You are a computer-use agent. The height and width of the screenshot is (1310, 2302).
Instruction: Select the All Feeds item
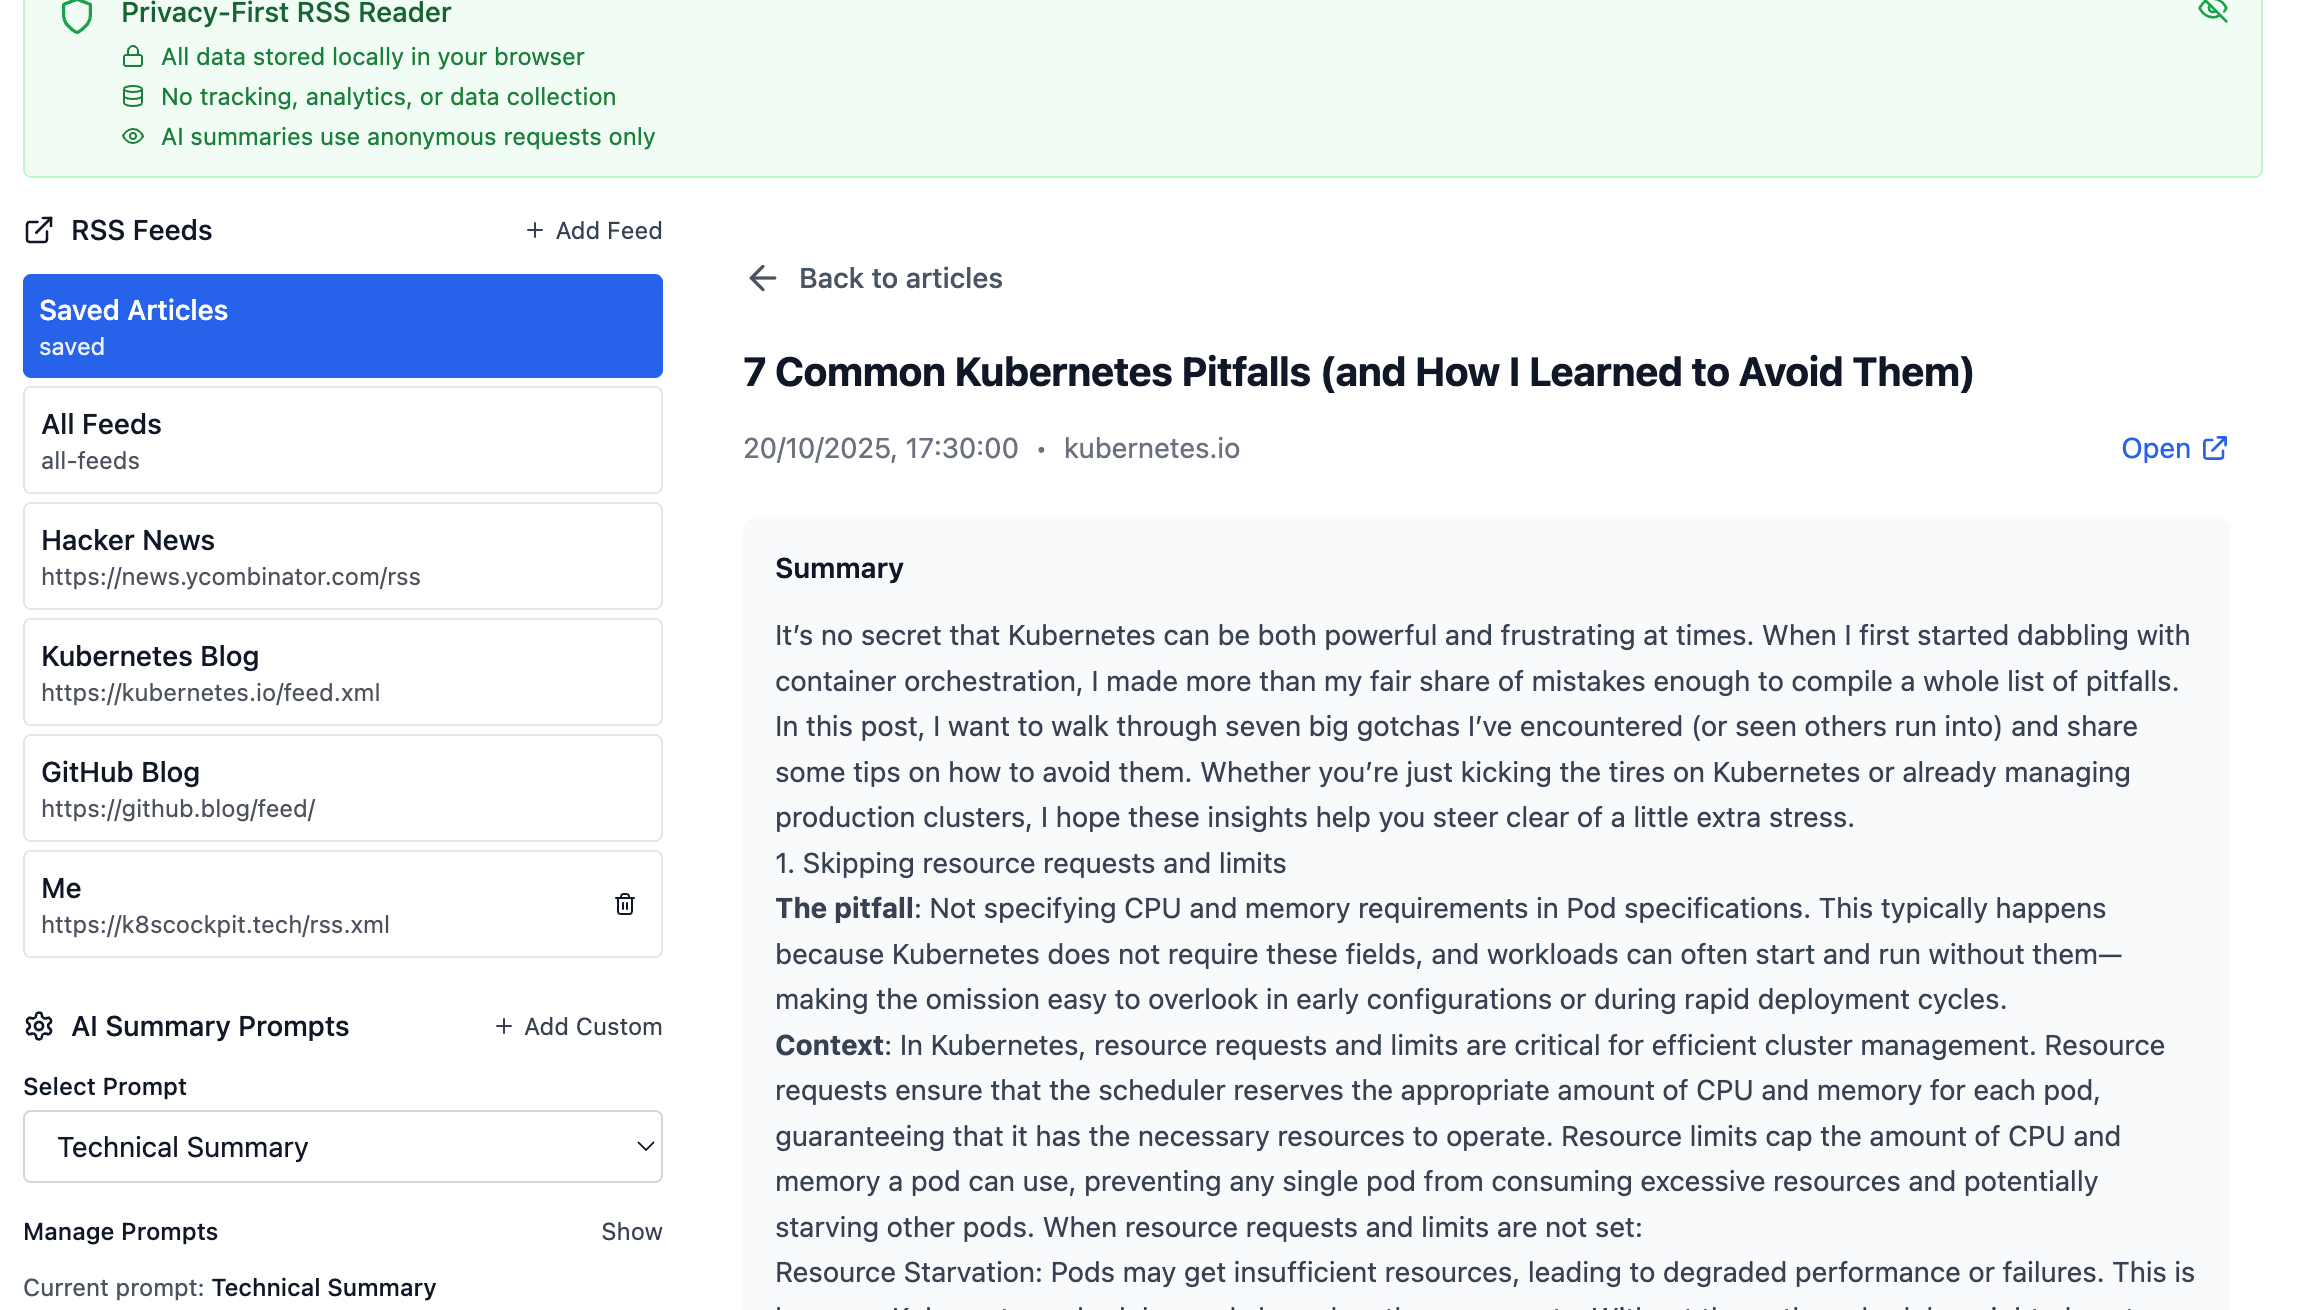343,440
